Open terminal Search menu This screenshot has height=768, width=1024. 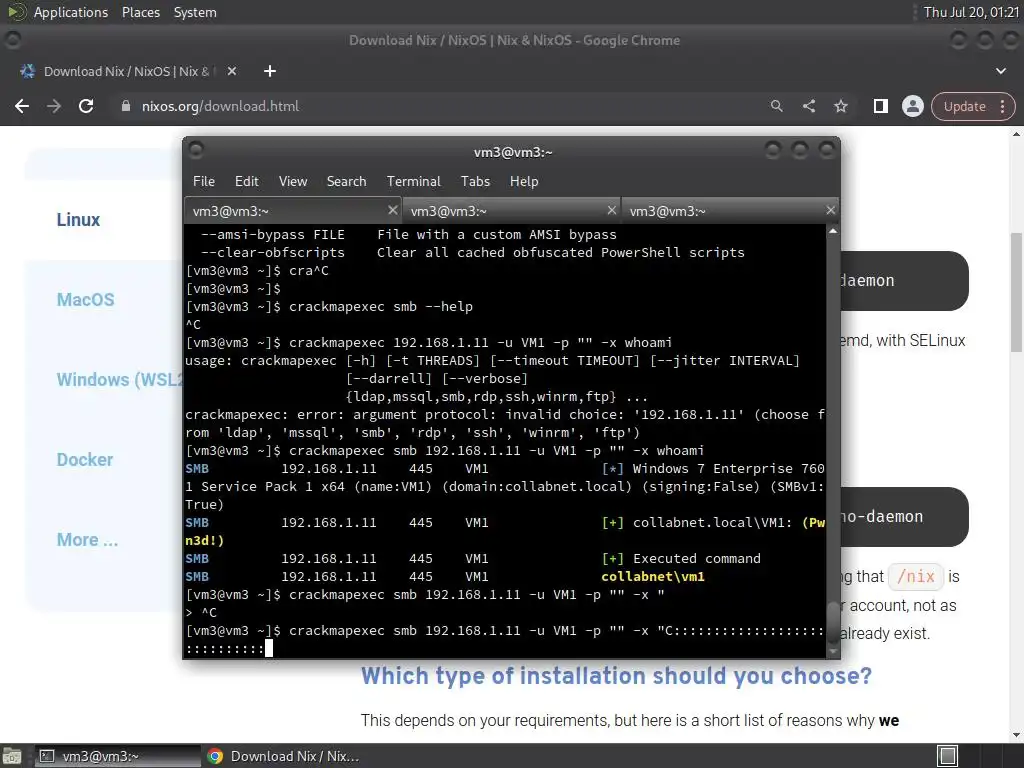[346, 182]
